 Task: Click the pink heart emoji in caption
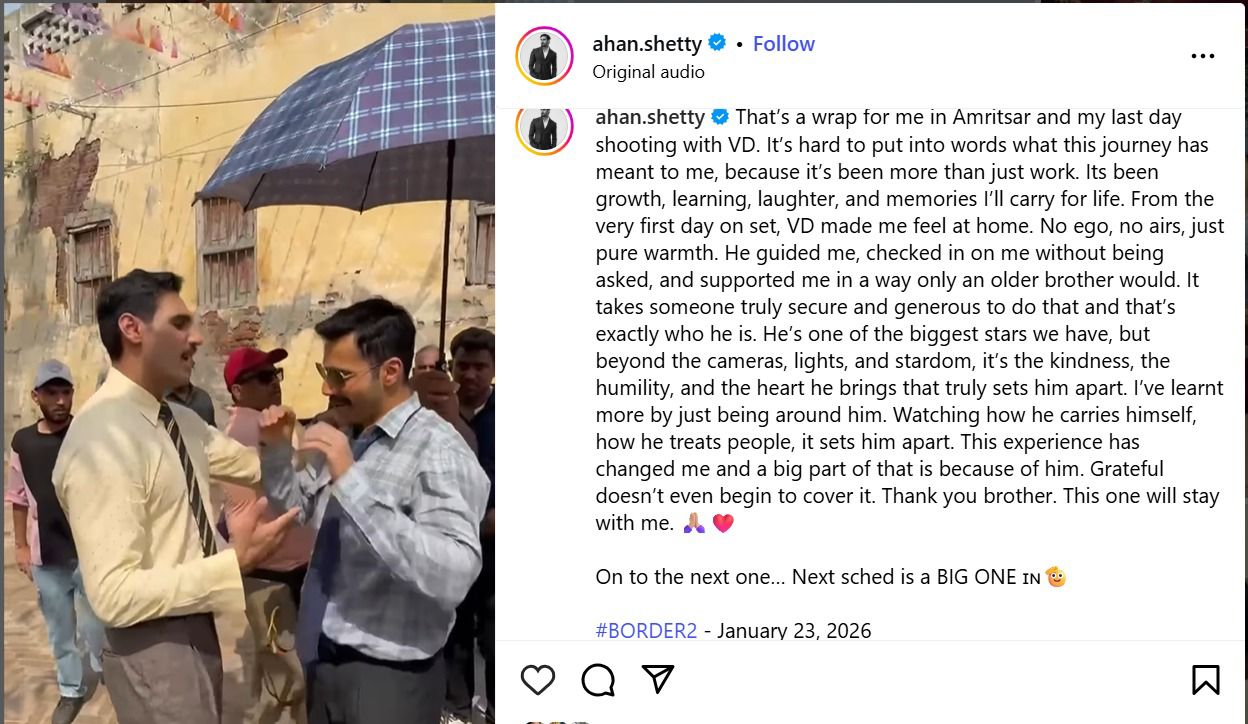coord(723,523)
